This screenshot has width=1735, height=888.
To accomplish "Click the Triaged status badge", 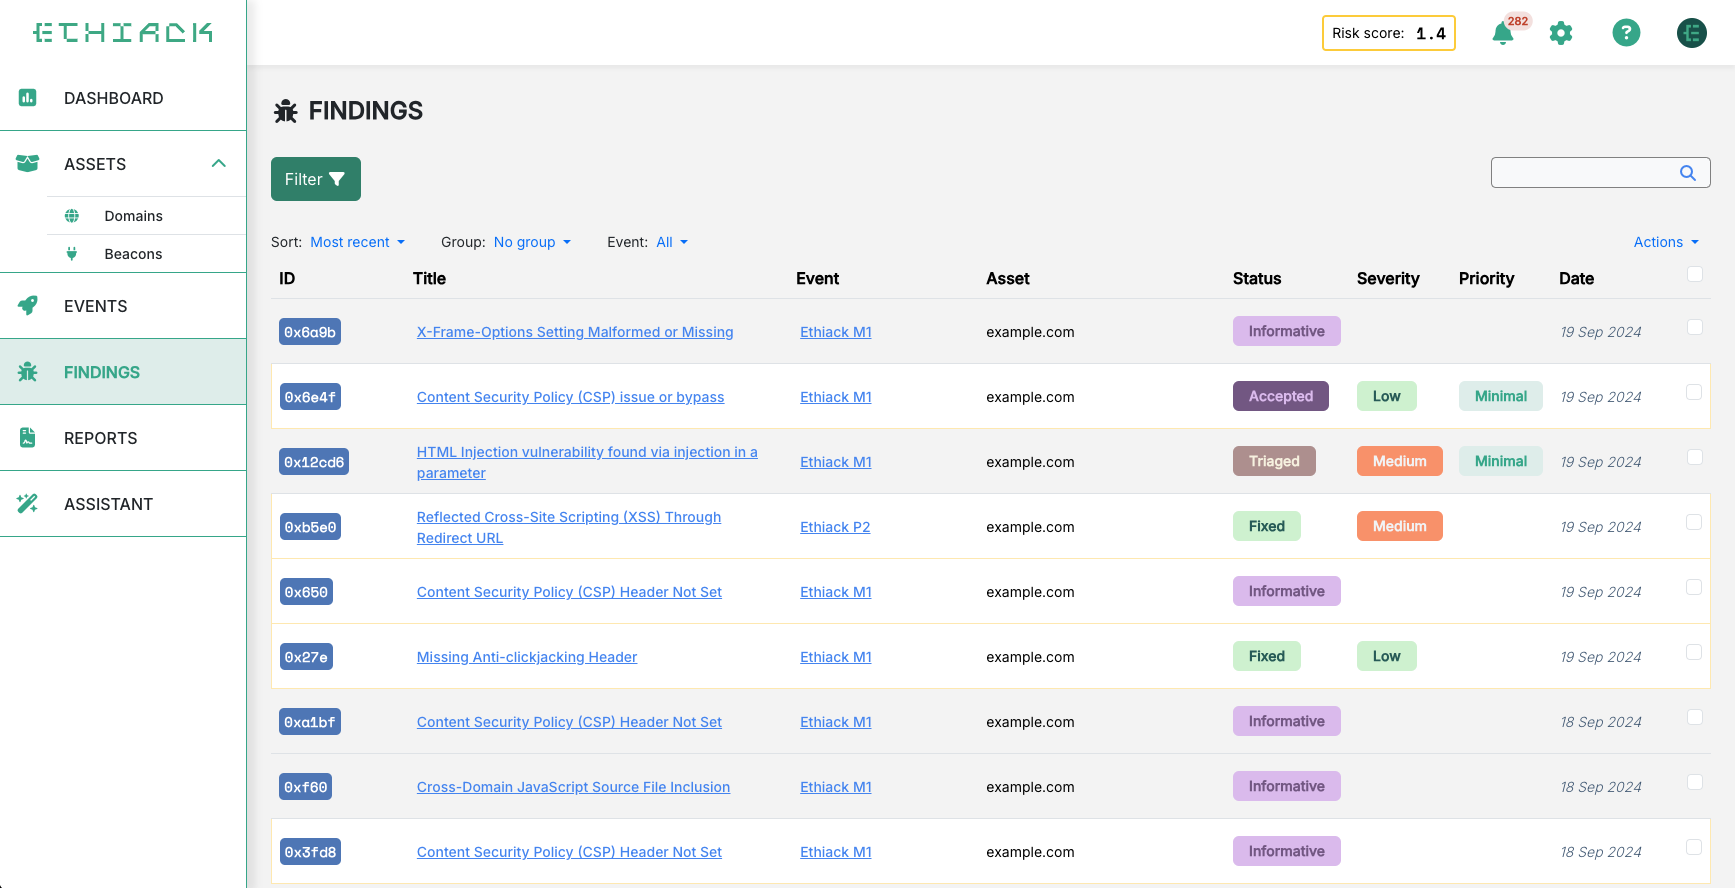I will 1274,461.
